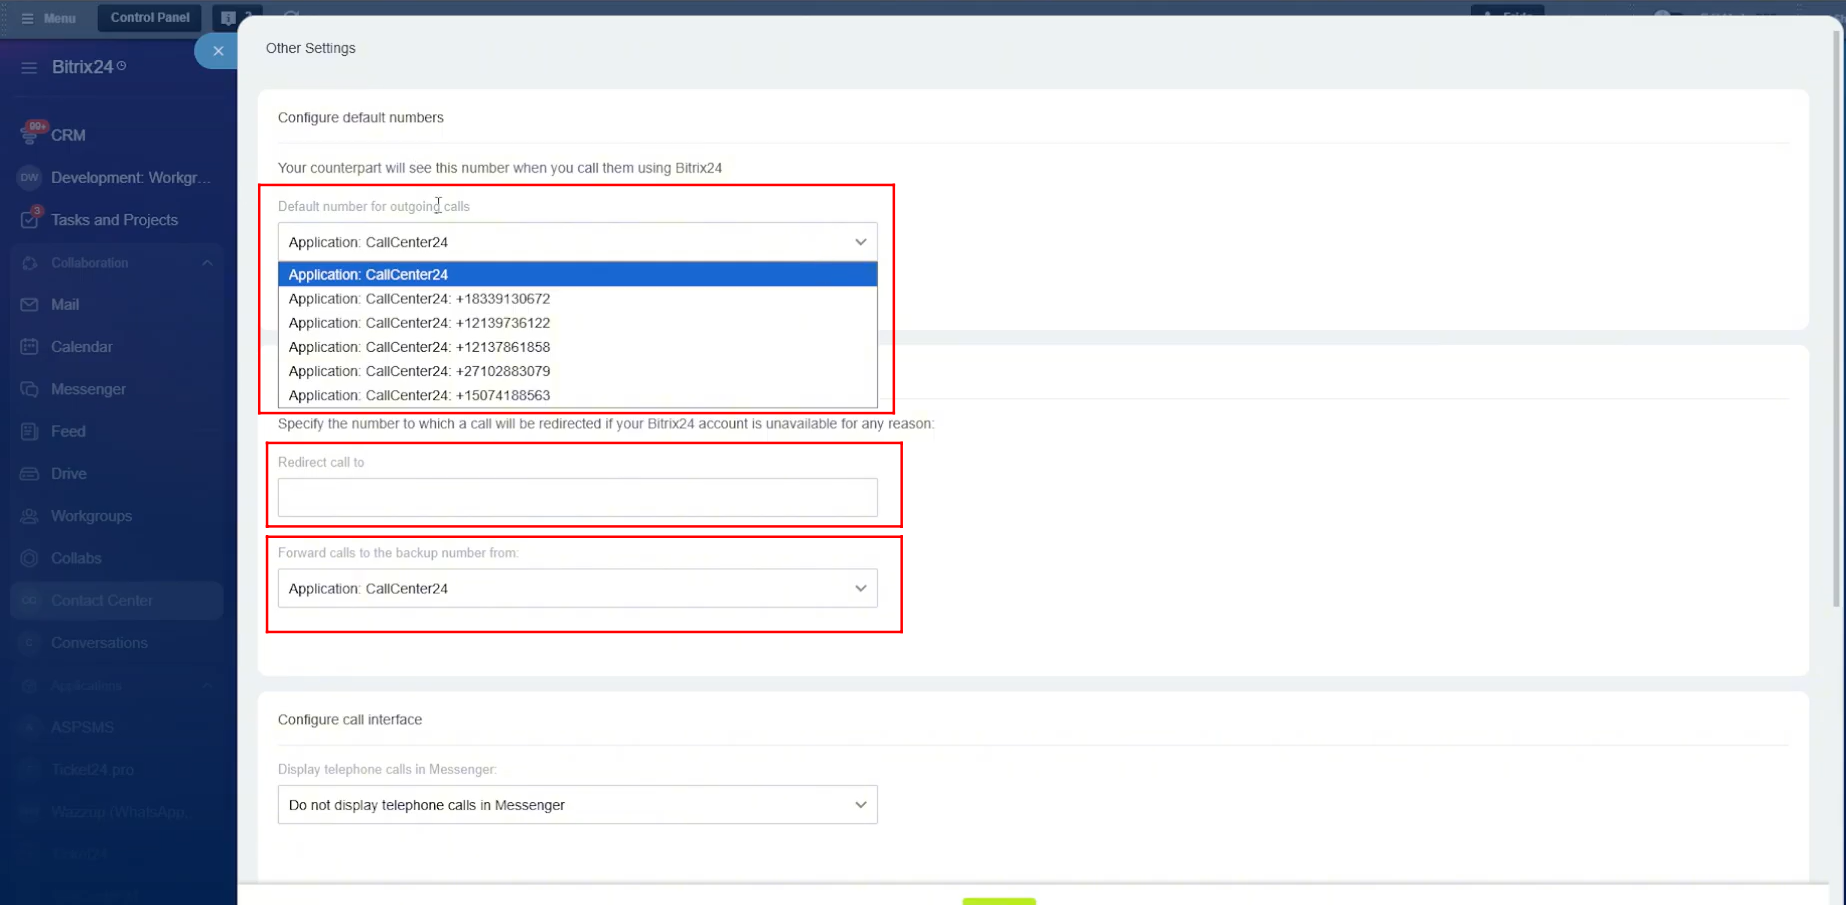Open Default number for outgoing calls dropdown
1846x905 pixels.
point(577,242)
